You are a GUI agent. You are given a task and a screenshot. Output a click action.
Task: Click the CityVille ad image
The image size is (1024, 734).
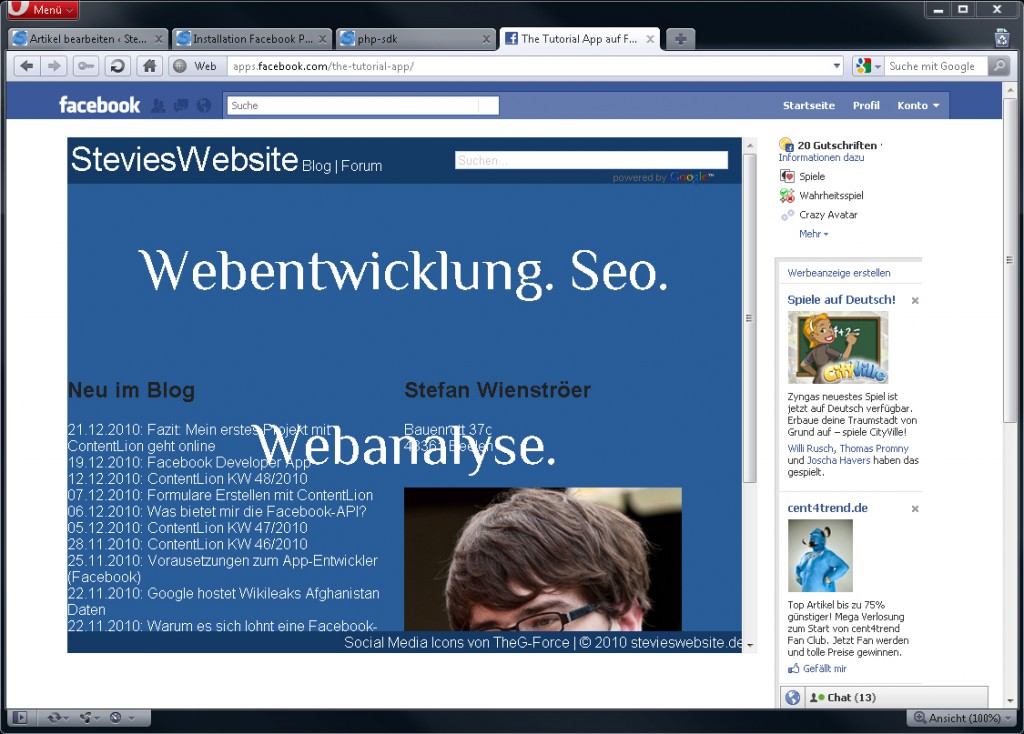(838, 347)
